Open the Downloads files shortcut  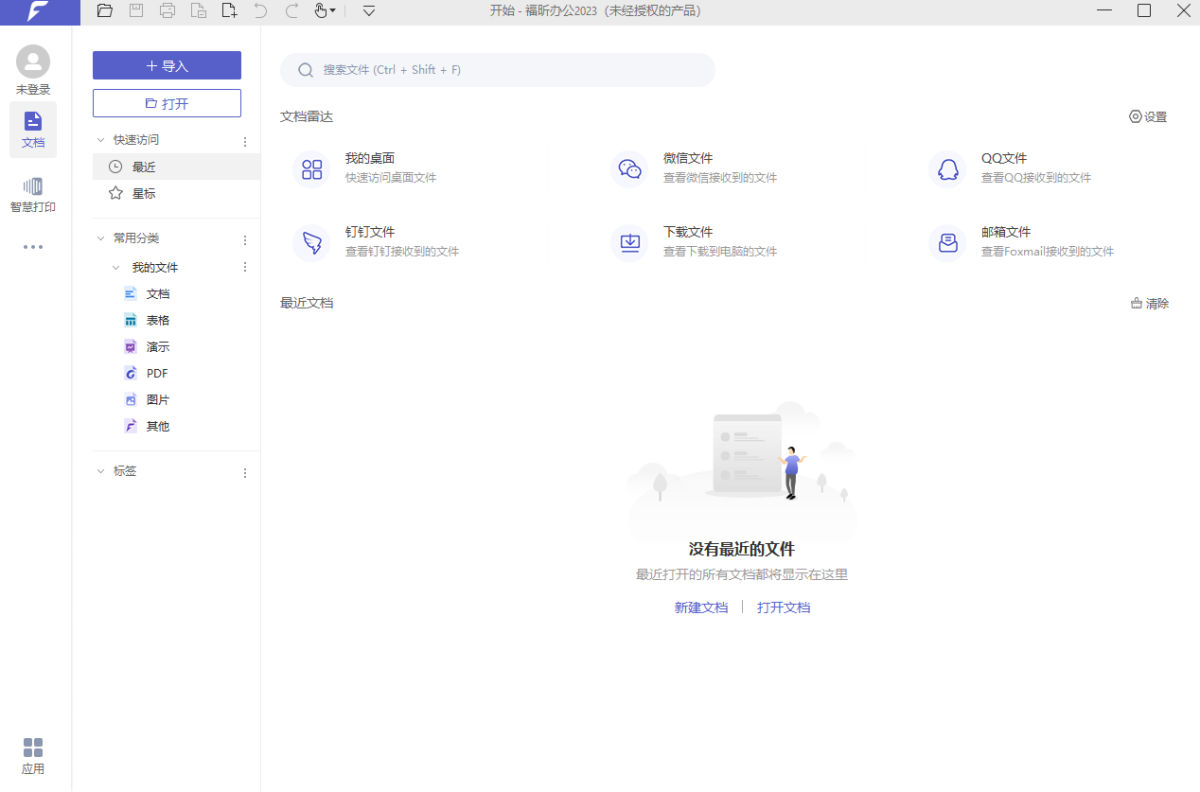pyautogui.click(x=690, y=241)
